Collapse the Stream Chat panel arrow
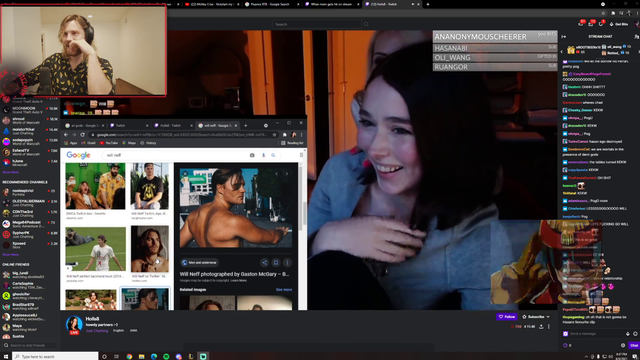The width and height of the screenshot is (640, 360). 564,37
